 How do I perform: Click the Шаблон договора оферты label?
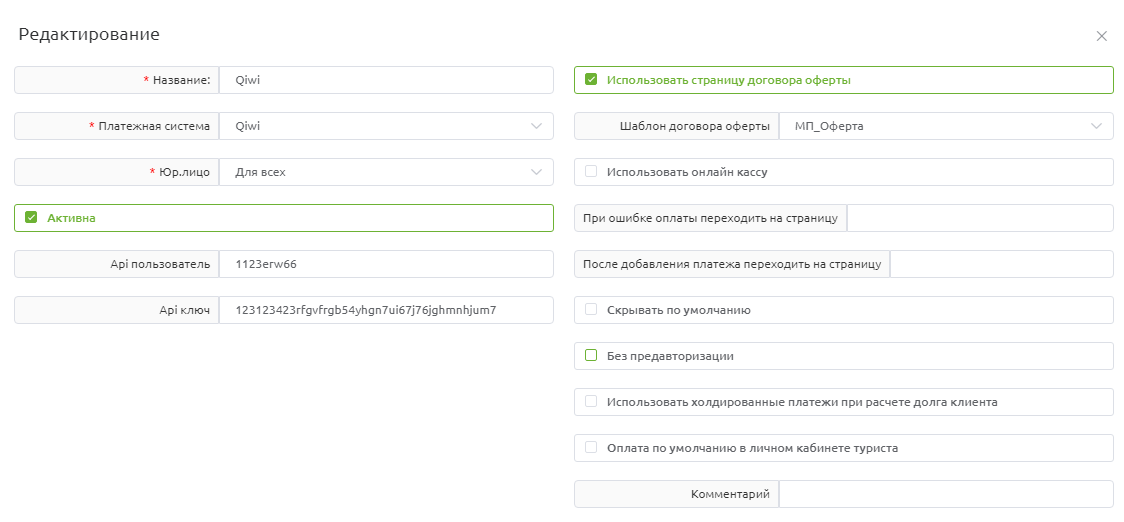[695, 126]
